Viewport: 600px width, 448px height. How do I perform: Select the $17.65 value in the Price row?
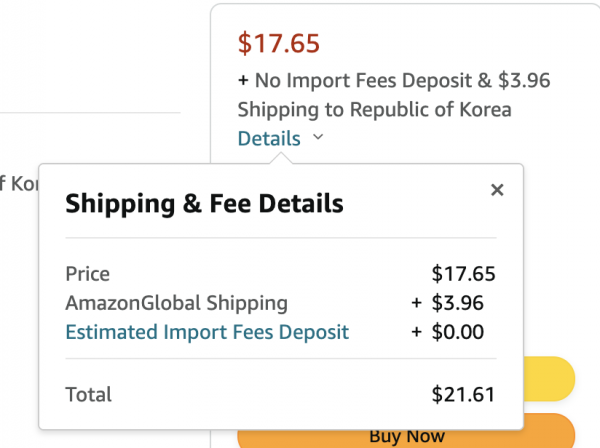pyautogui.click(x=463, y=274)
